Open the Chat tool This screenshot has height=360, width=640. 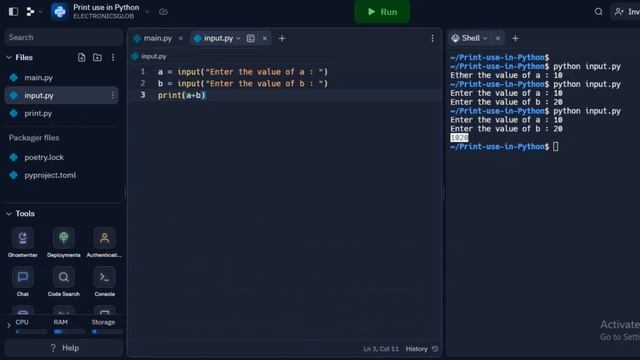pos(22,282)
